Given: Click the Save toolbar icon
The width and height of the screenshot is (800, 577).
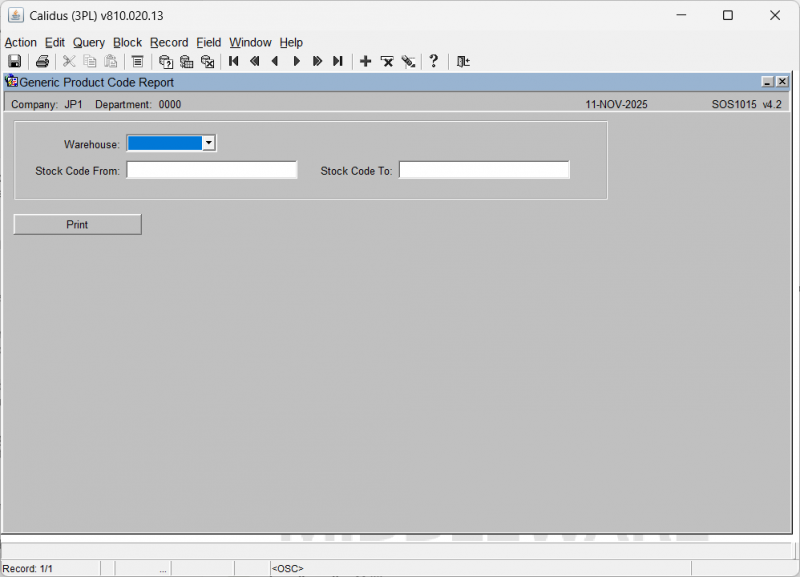Looking at the screenshot, I should pyautogui.click(x=15, y=62).
